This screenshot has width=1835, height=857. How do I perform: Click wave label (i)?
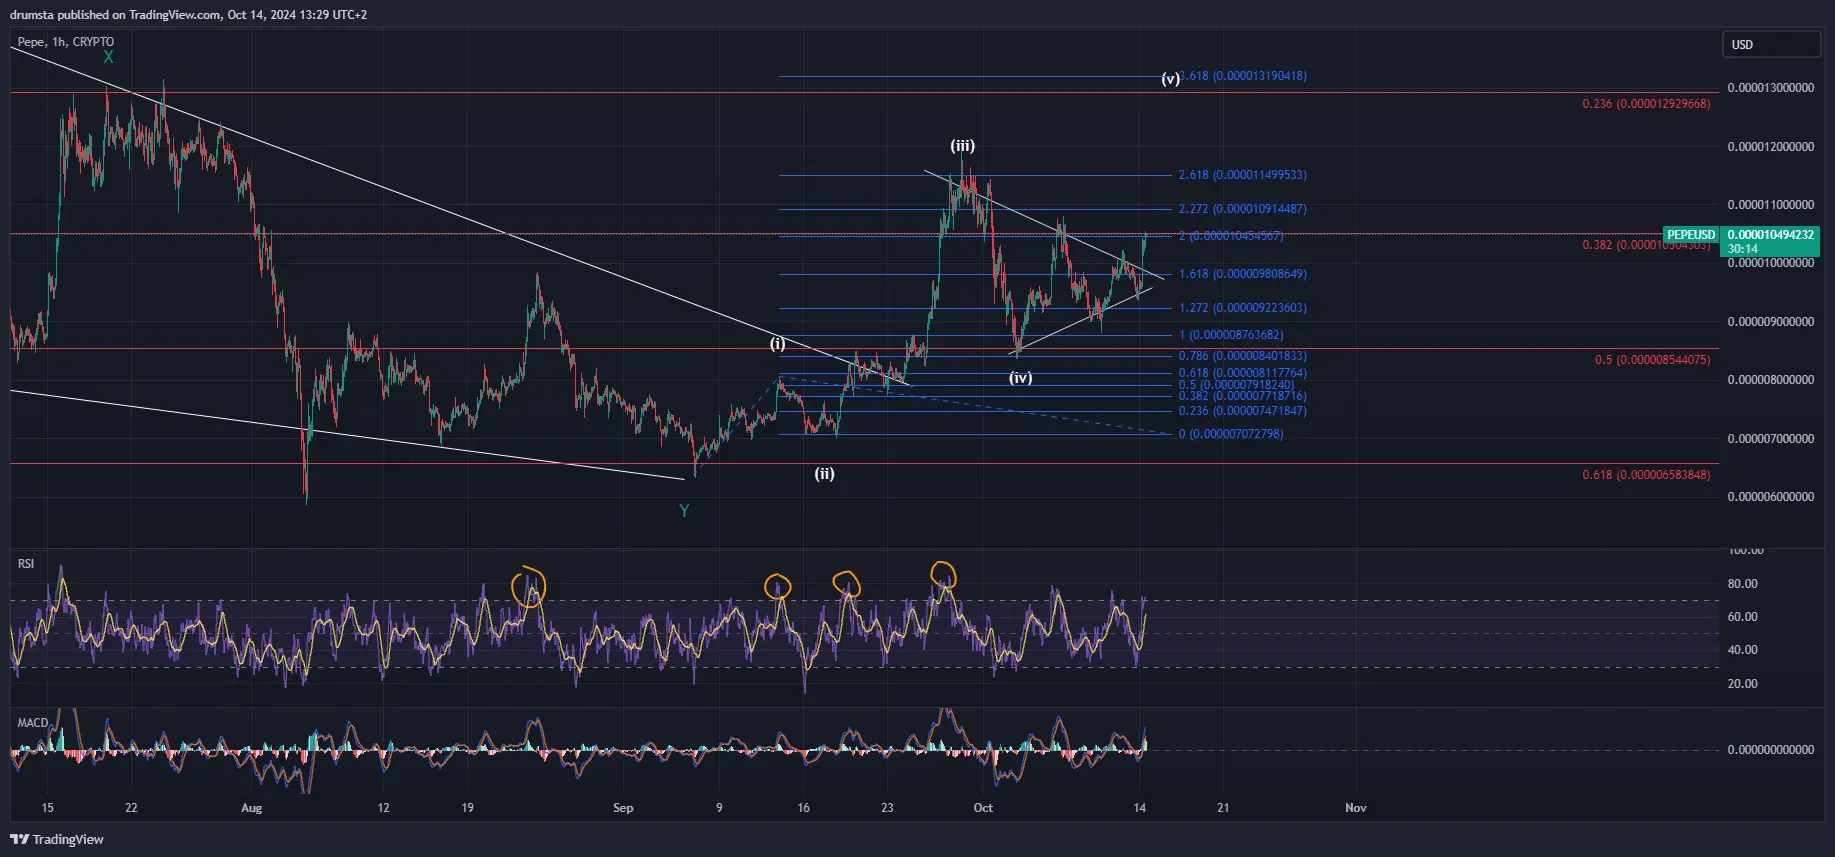click(x=777, y=344)
